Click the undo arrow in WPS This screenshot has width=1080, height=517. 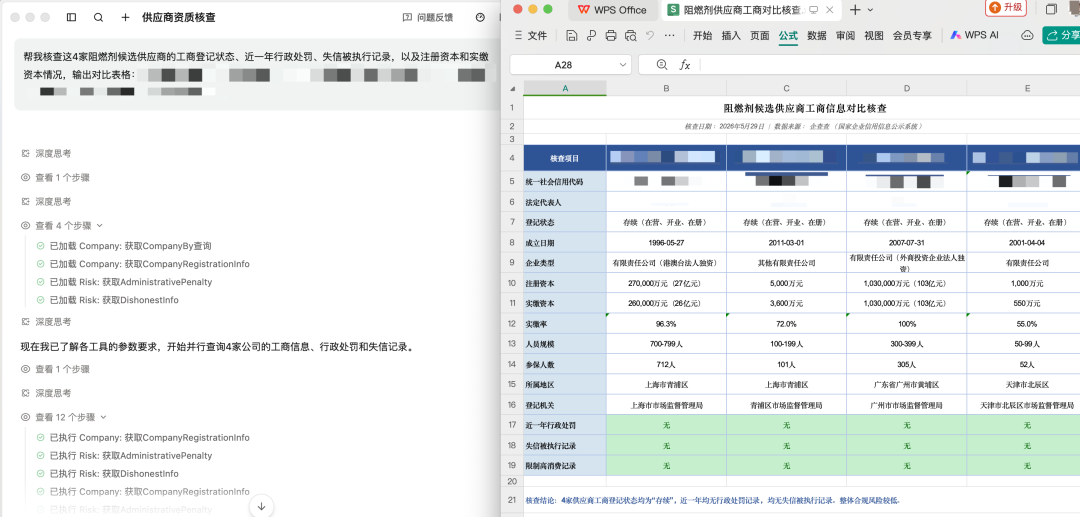pyautogui.click(x=650, y=35)
